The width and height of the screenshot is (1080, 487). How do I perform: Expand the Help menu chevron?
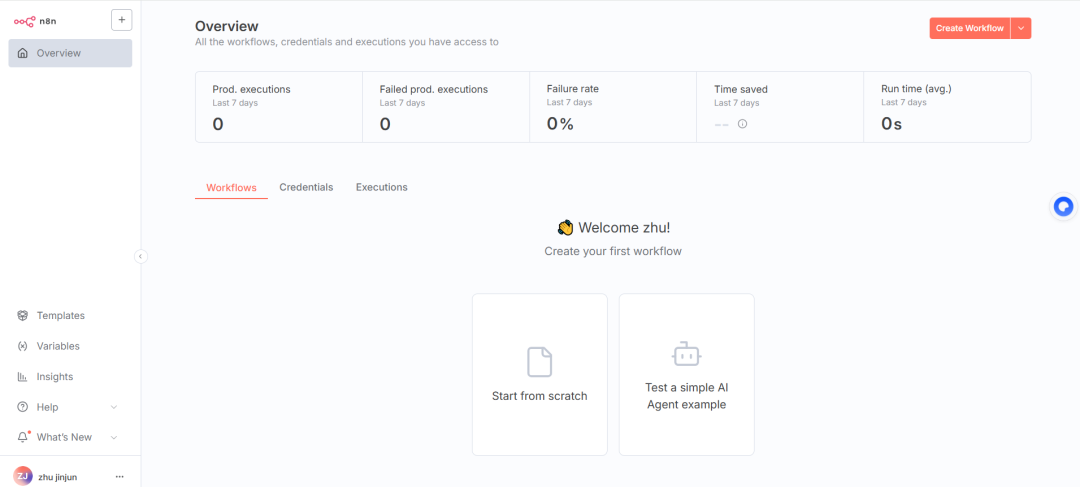click(x=114, y=407)
